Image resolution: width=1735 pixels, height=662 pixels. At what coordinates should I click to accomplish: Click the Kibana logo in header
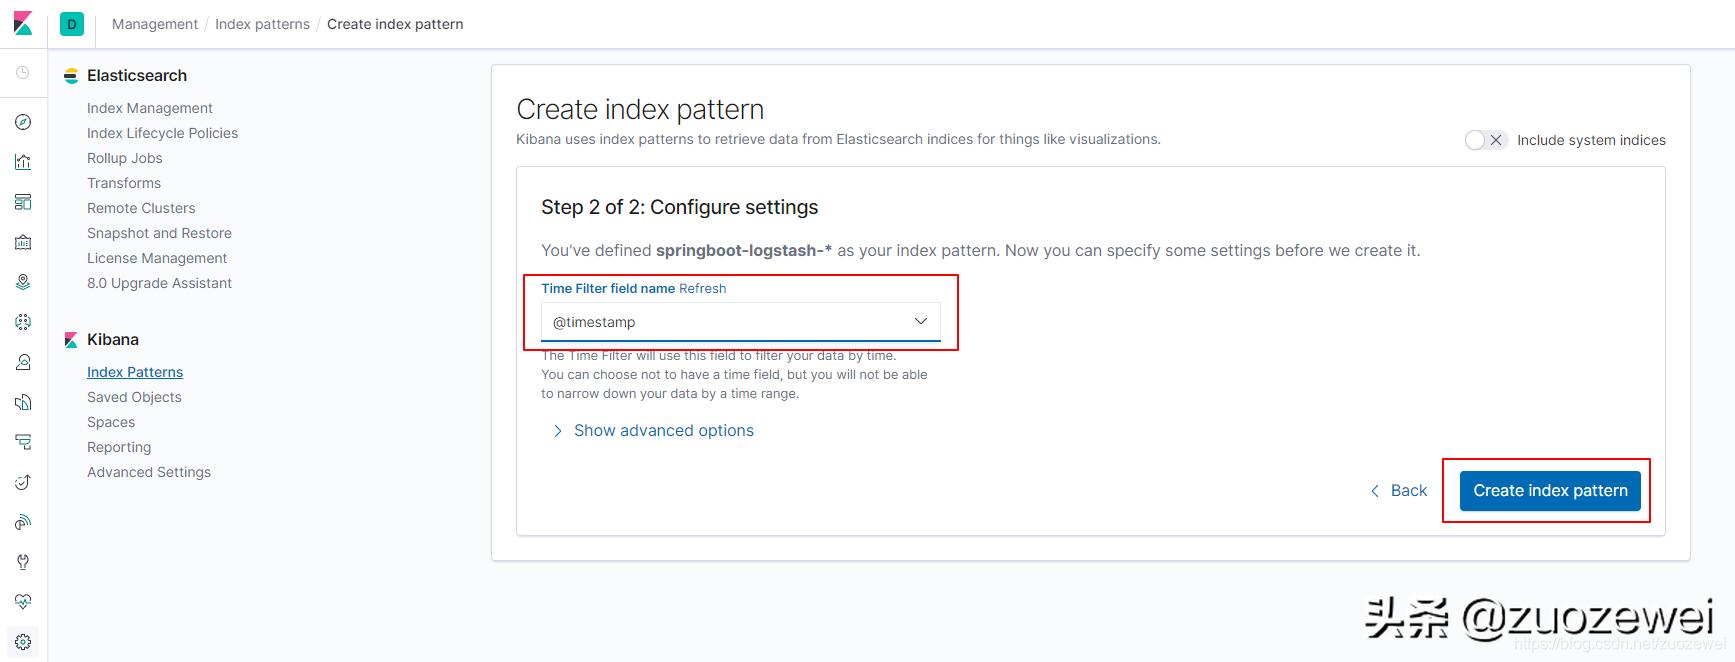pos(23,24)
